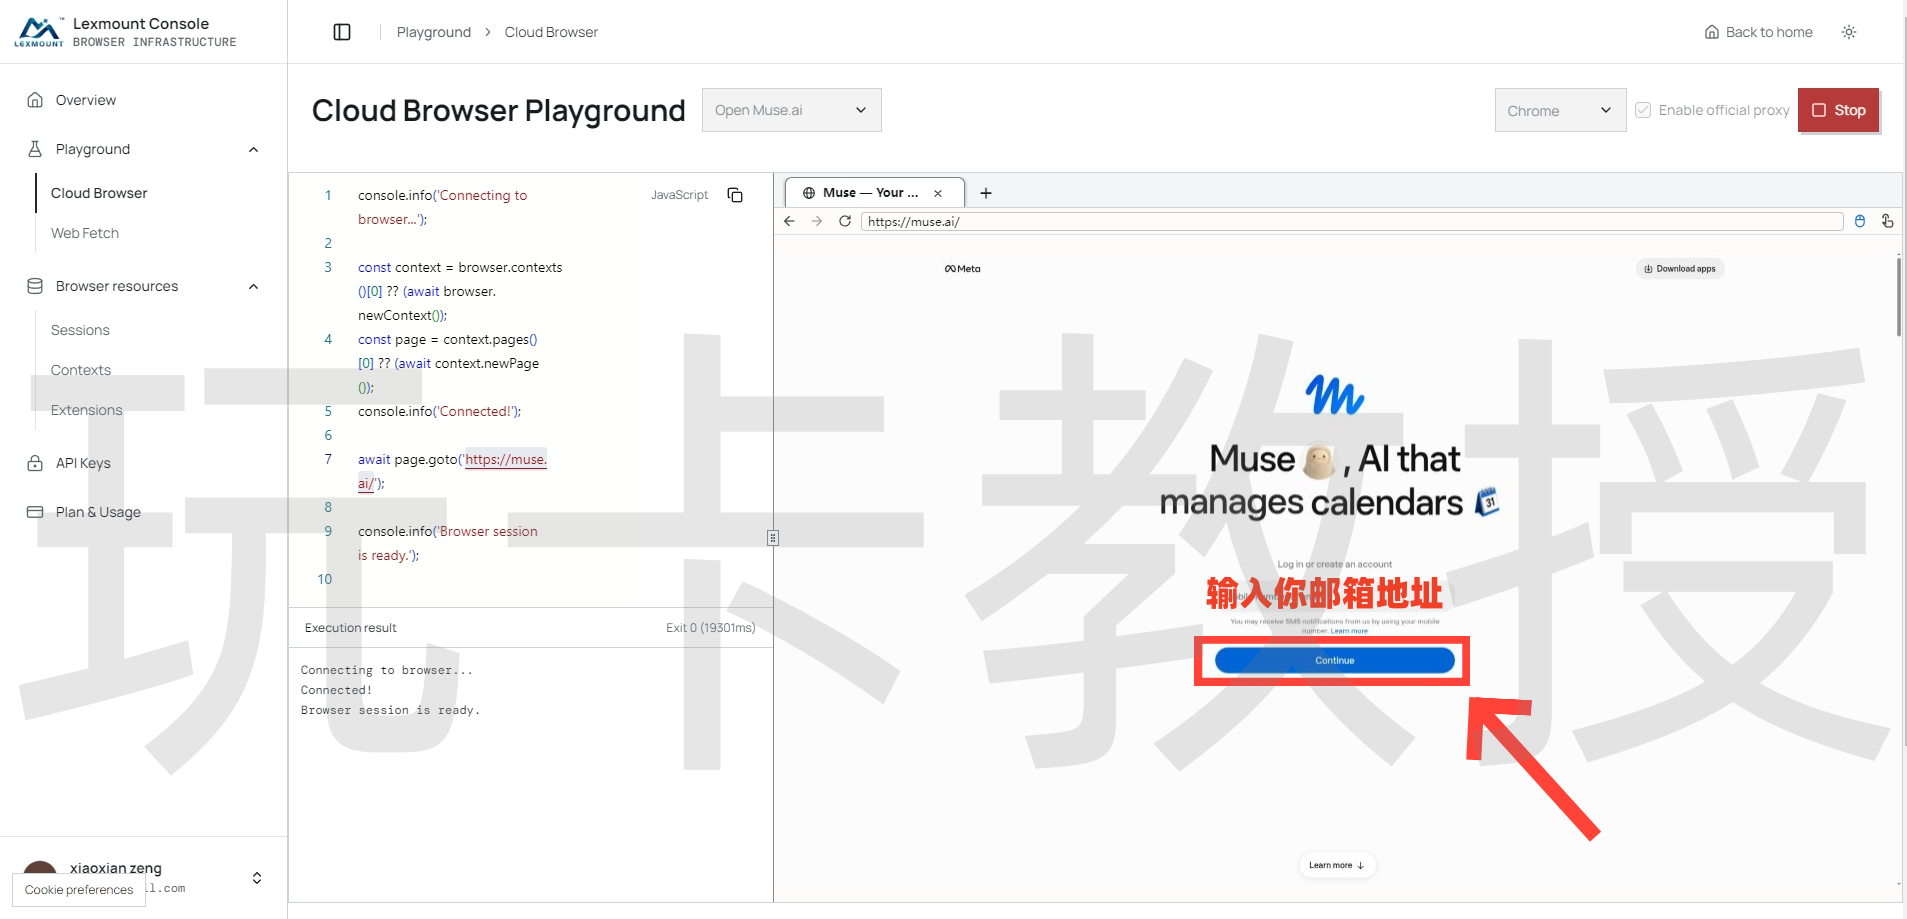Click the Lexmount logo icon
This screenshot has height=919, width=1907.
(x=39, y=32)
